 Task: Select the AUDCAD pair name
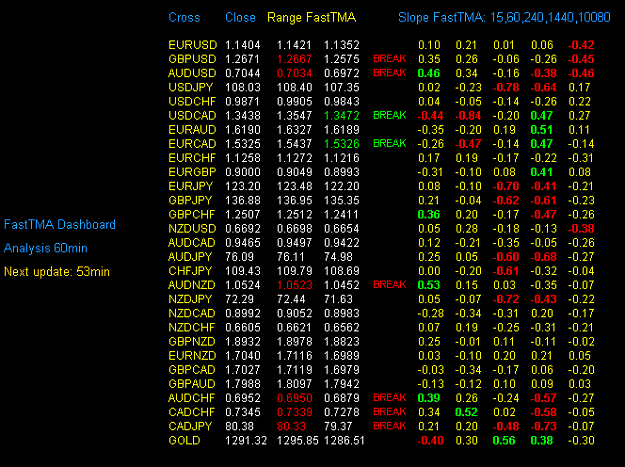192,243
